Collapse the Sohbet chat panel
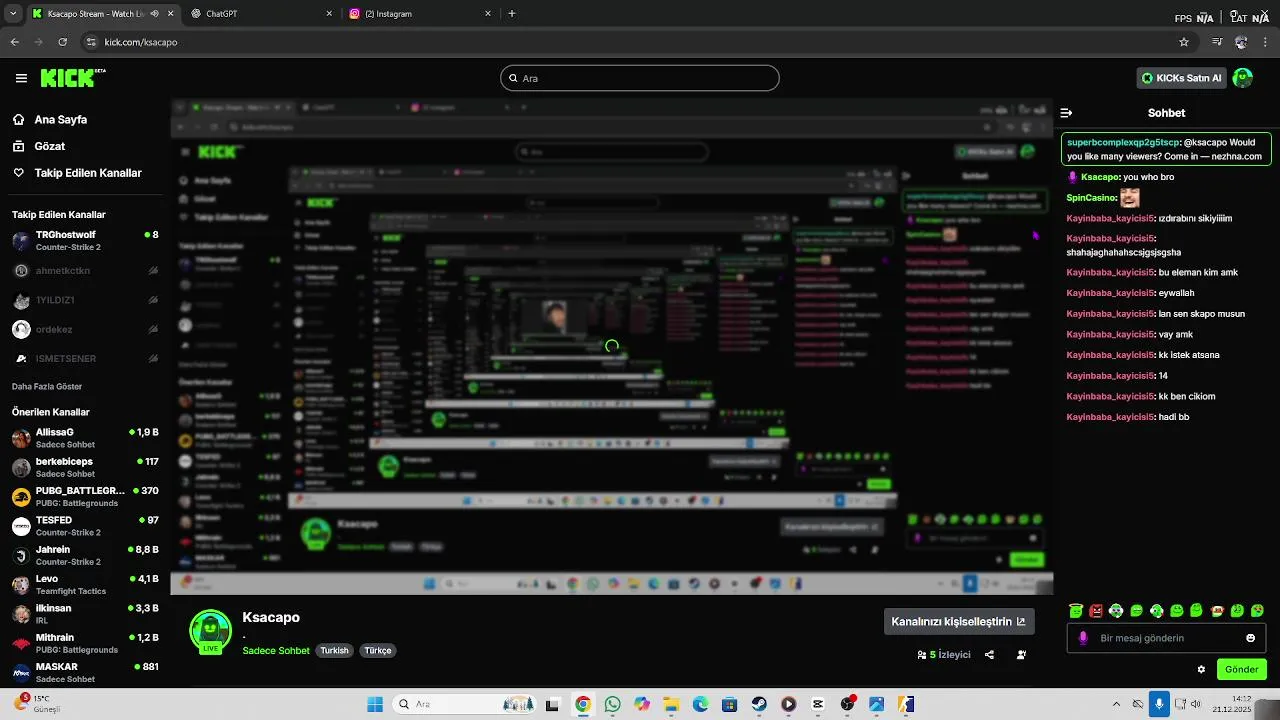 [1066, 113]
